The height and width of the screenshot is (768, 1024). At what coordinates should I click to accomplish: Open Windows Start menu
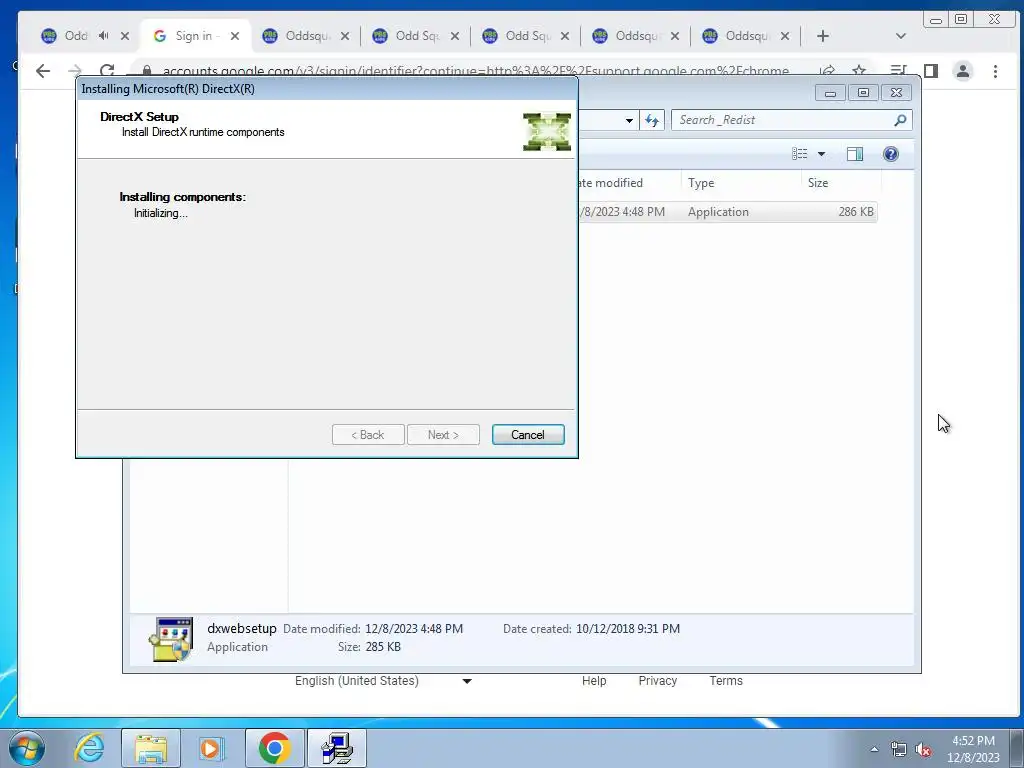click(x=27, y=748)
